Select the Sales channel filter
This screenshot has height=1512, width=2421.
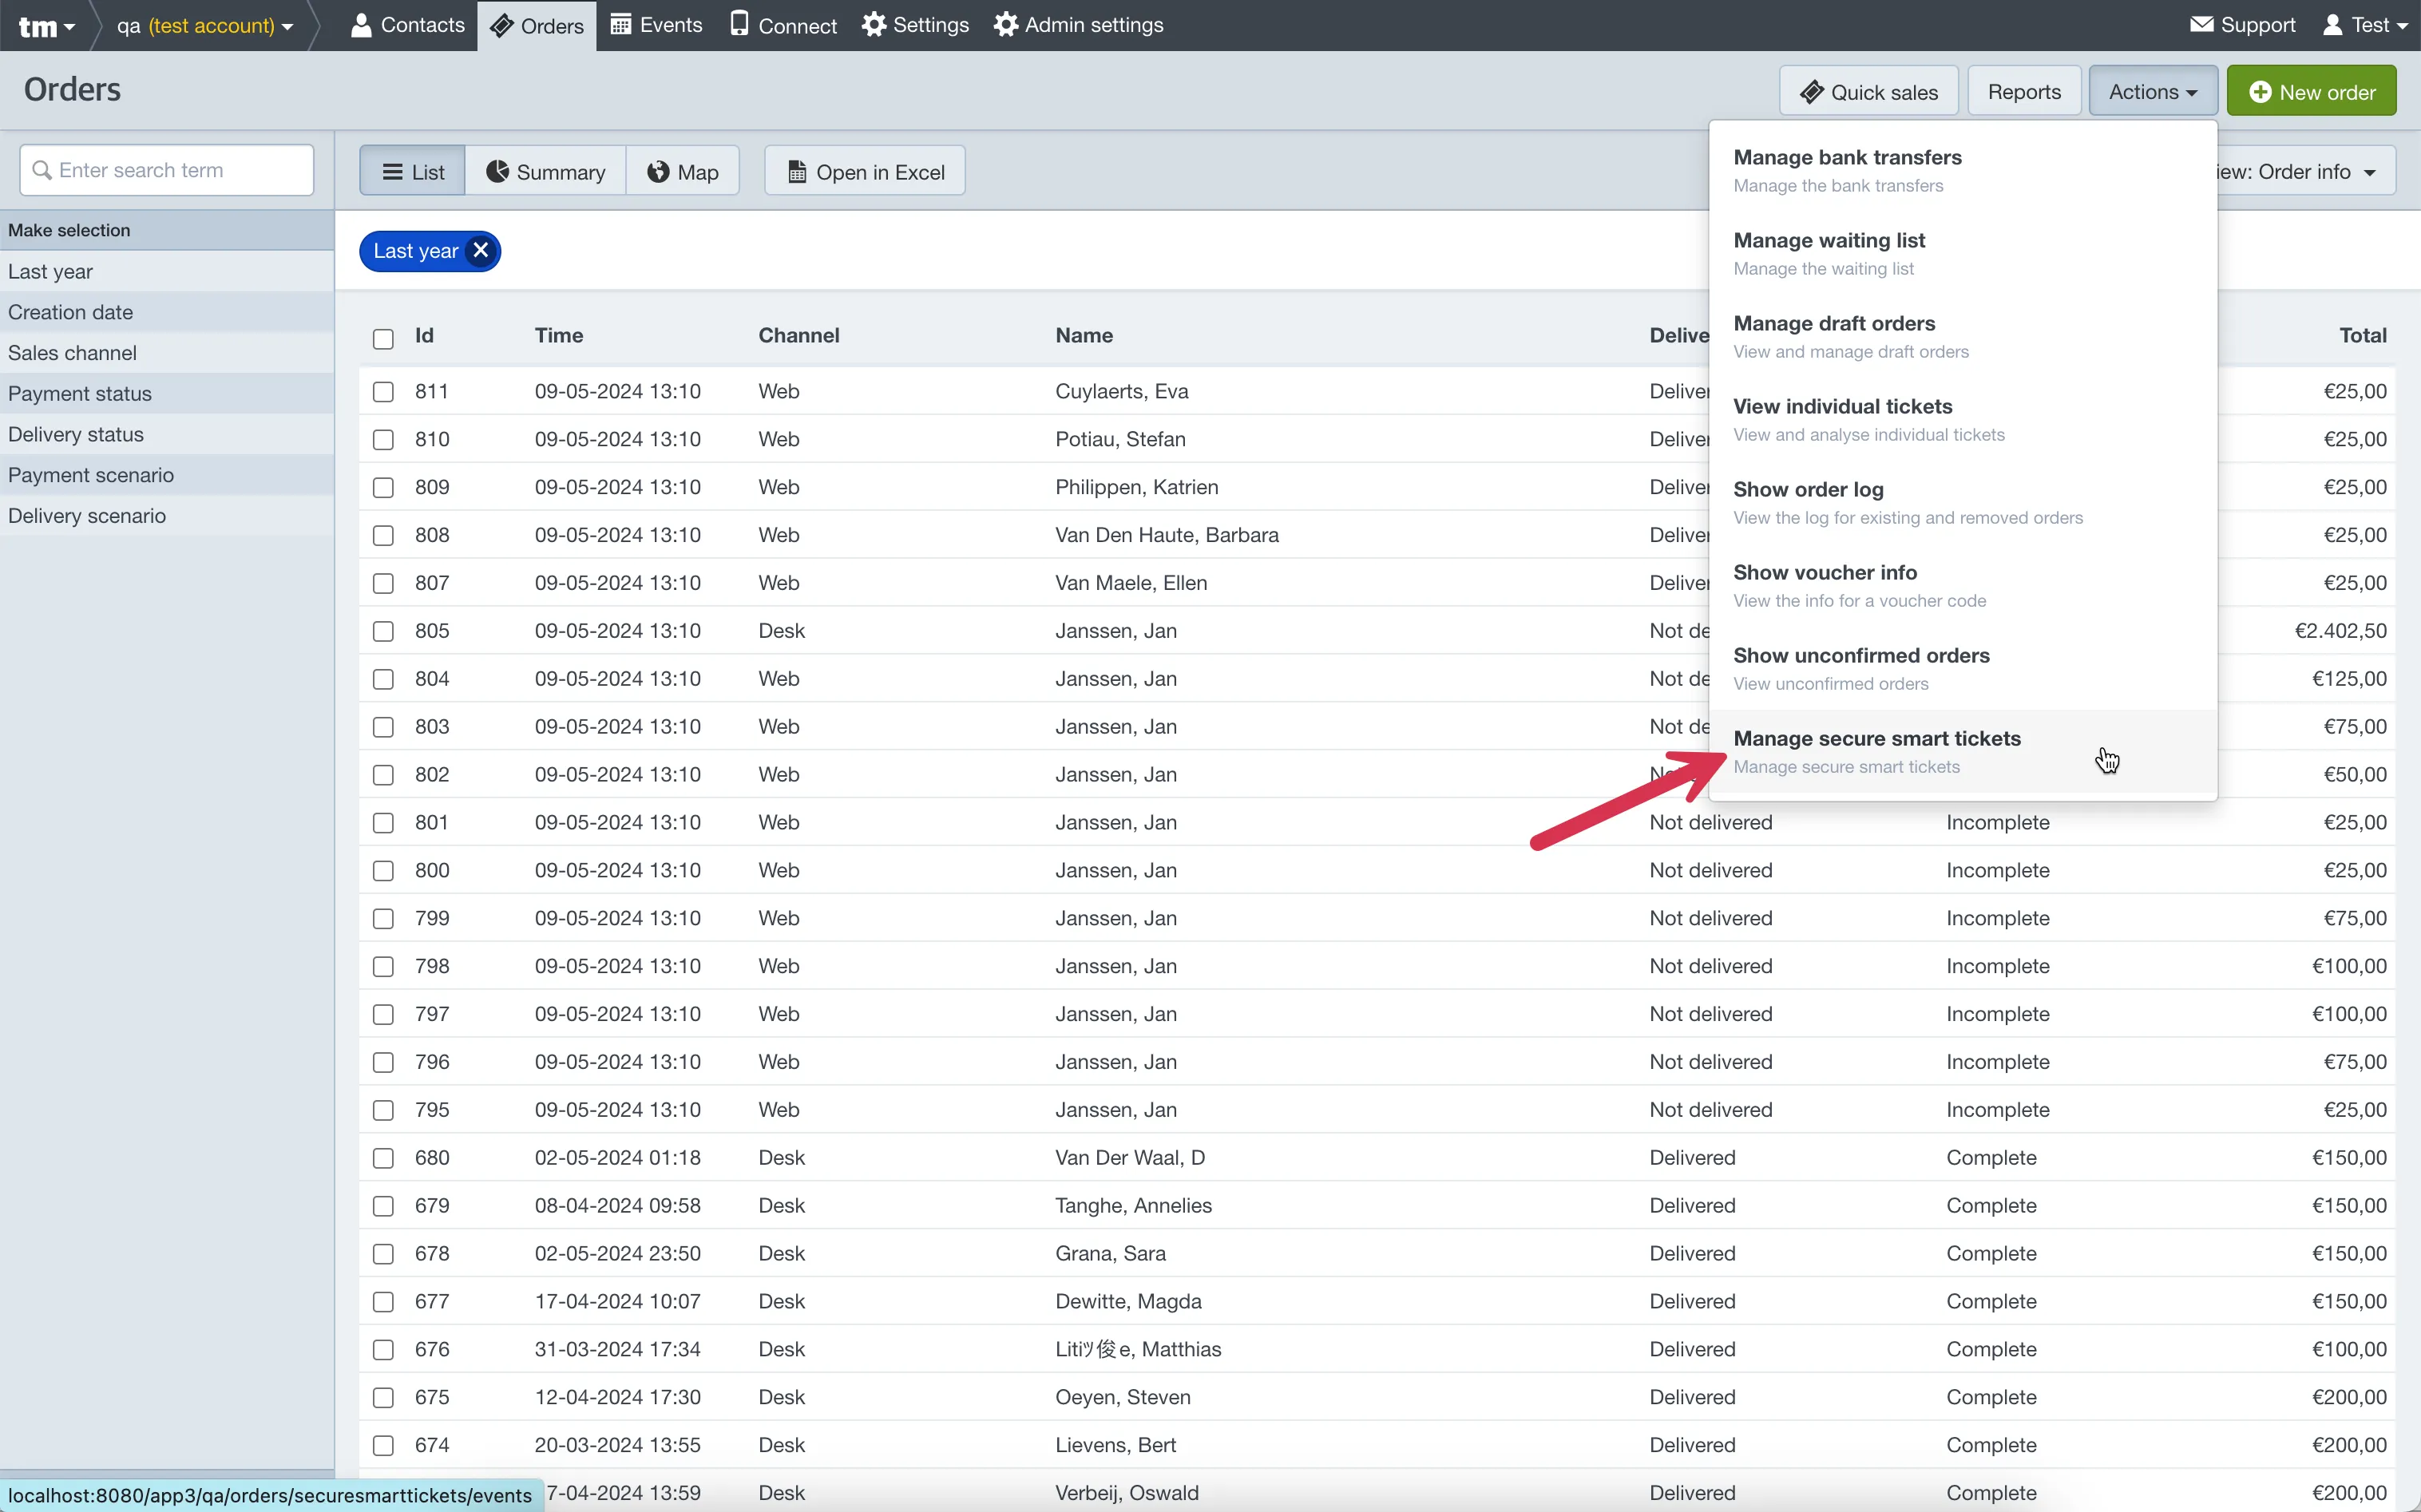[167, 353]
